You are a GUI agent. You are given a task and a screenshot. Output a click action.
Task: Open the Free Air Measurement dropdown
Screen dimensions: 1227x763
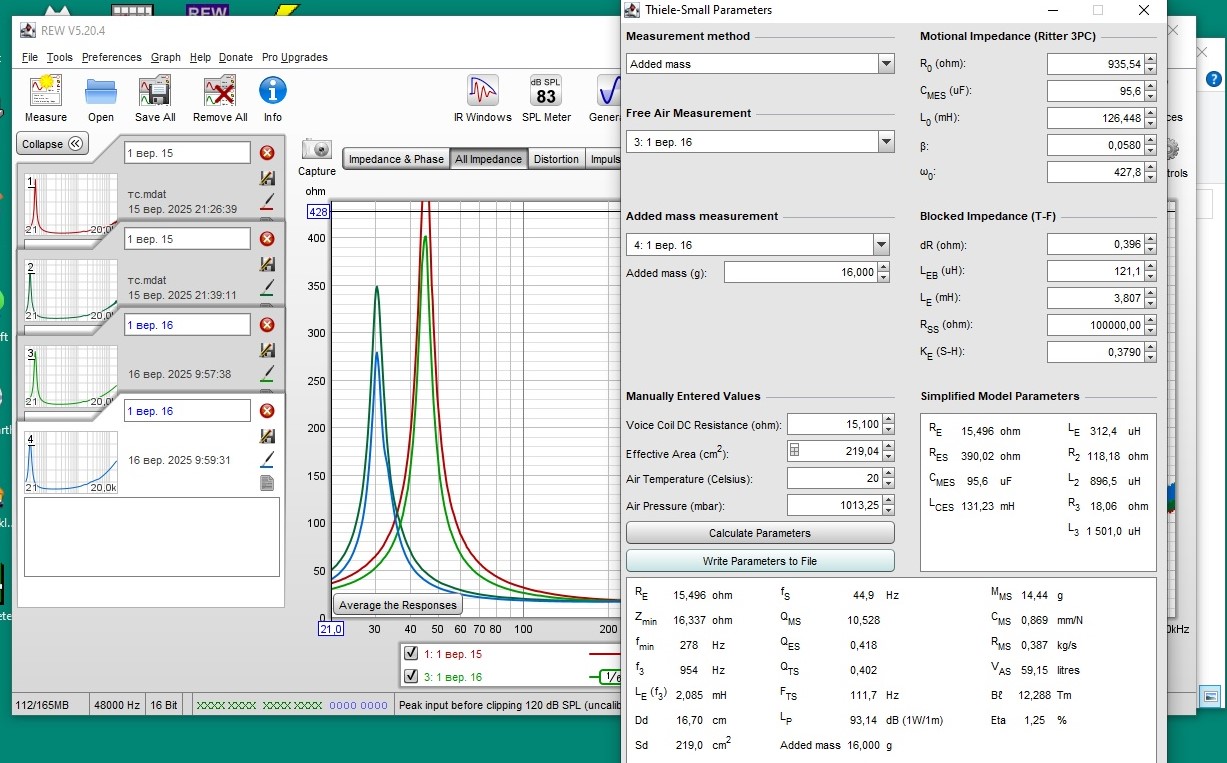[886, 142]
